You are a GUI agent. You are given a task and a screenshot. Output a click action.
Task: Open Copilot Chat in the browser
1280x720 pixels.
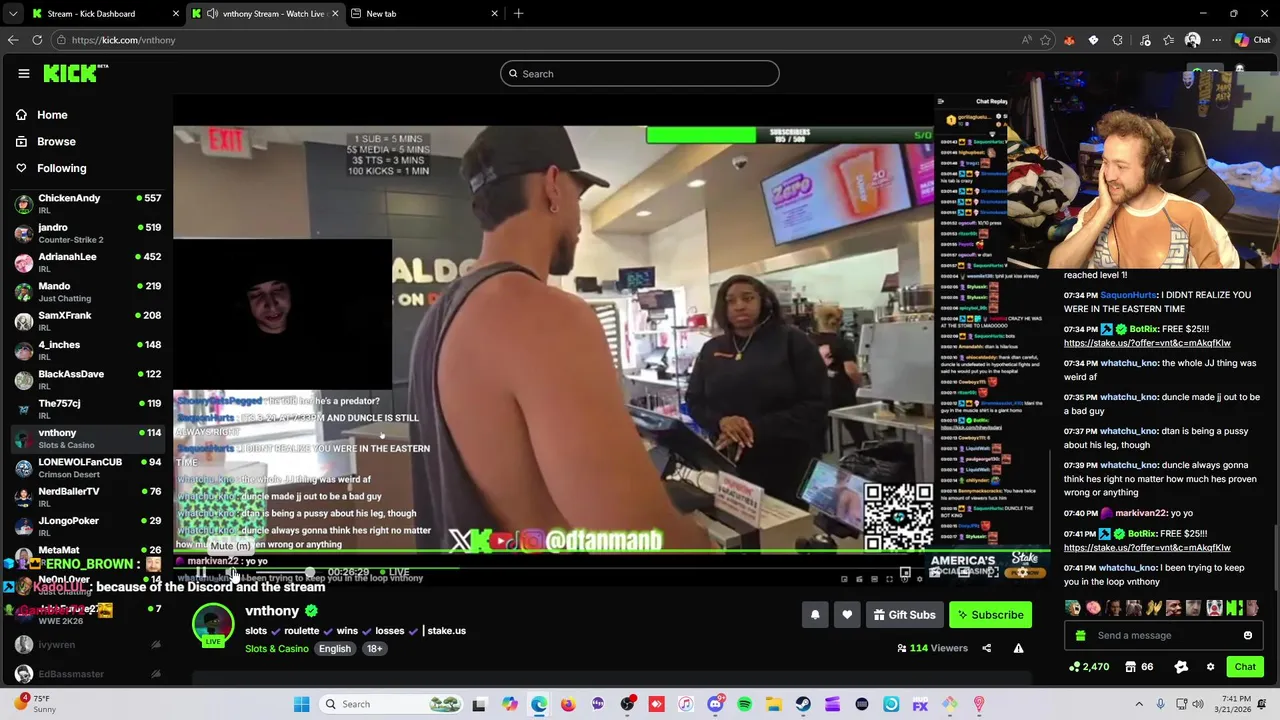[1252, 40]
